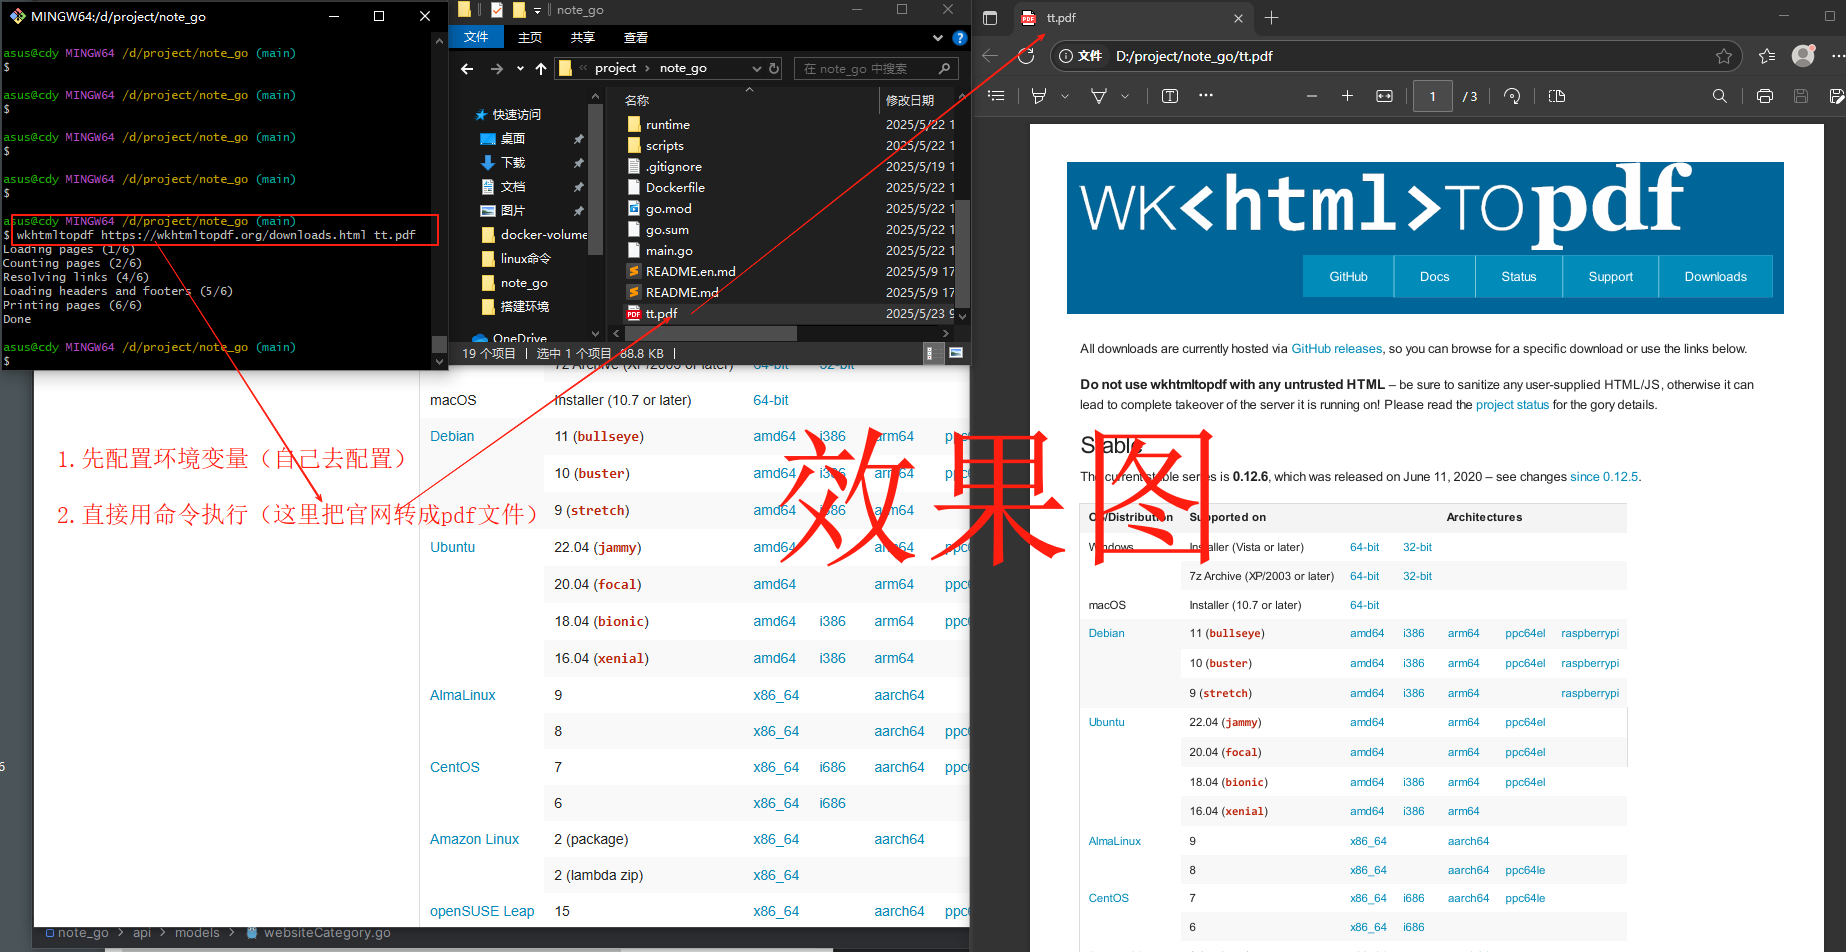
Task: Click the GitHub releases link in PDF
Action: (x=1336, y=349)
